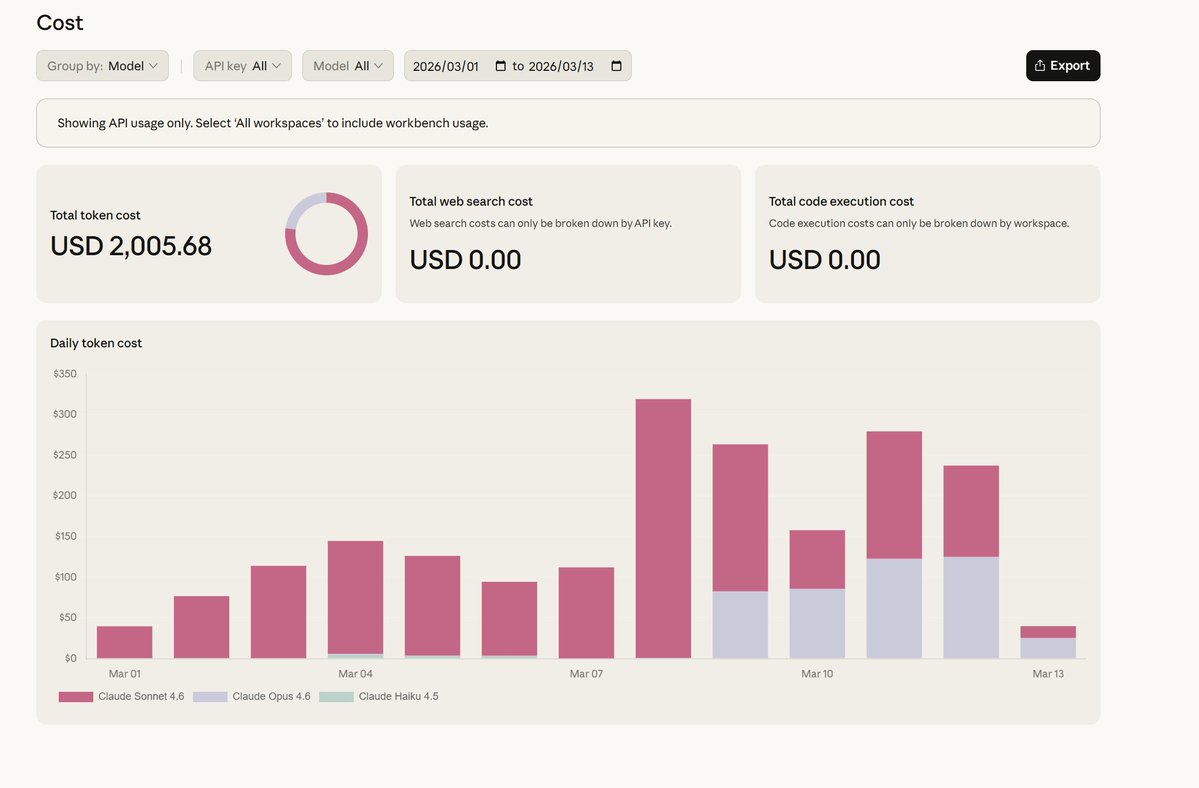Open the end date calendar picker icon
Viewport: 1199px width, 788px height.
coord(616,66)
